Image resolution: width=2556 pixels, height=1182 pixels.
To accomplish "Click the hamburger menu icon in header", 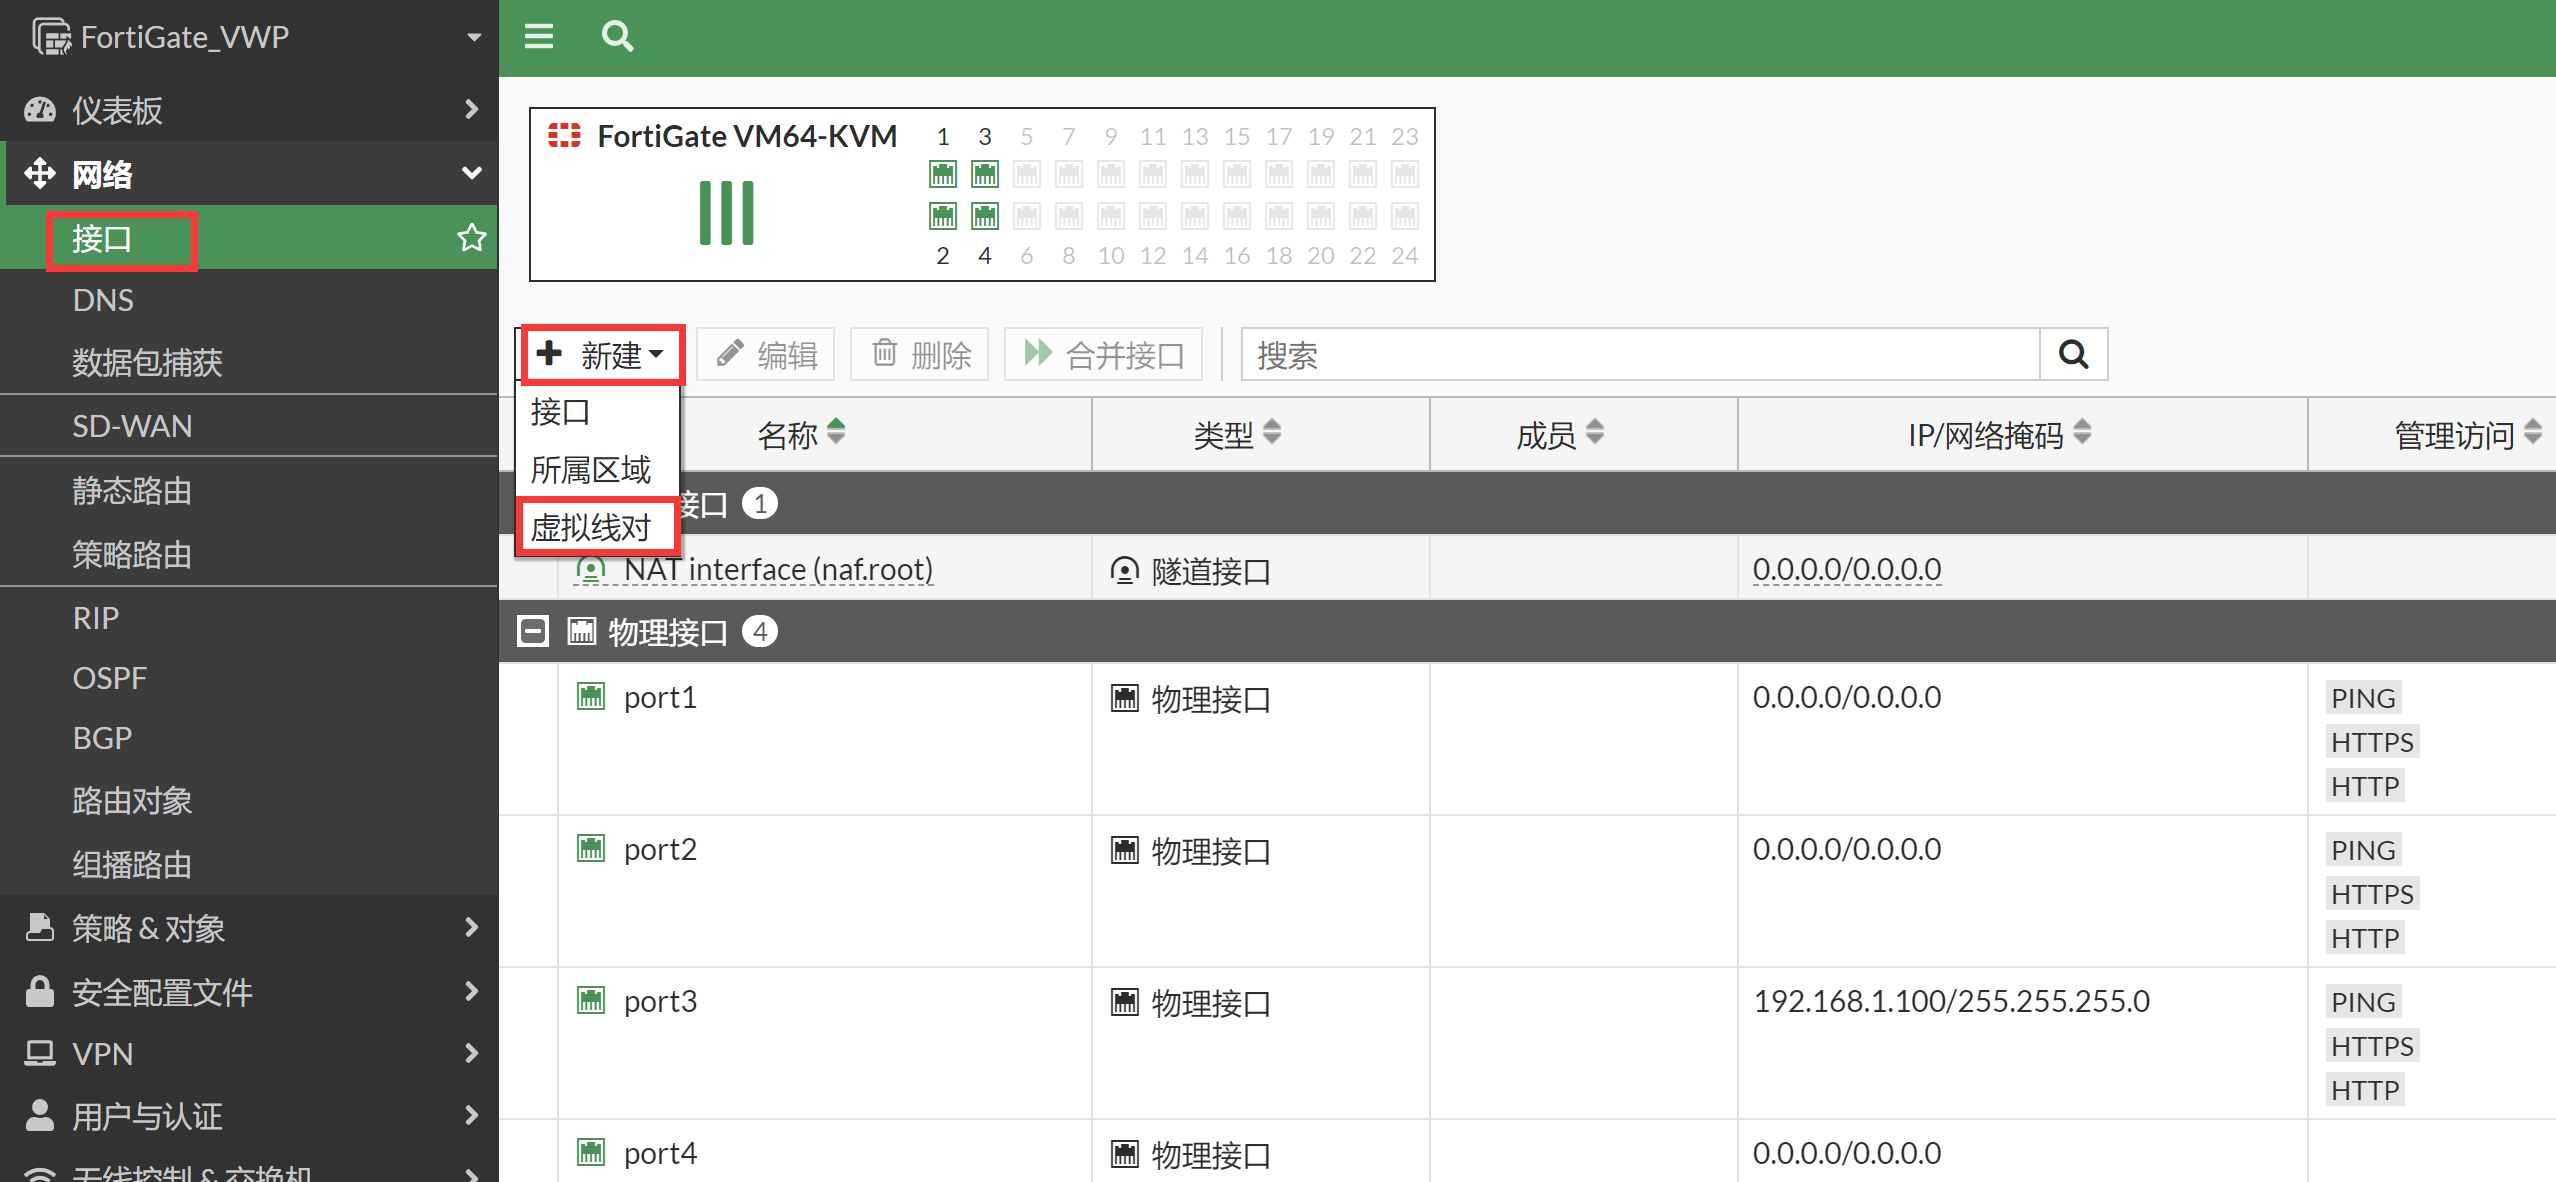I will coord(538,37).
